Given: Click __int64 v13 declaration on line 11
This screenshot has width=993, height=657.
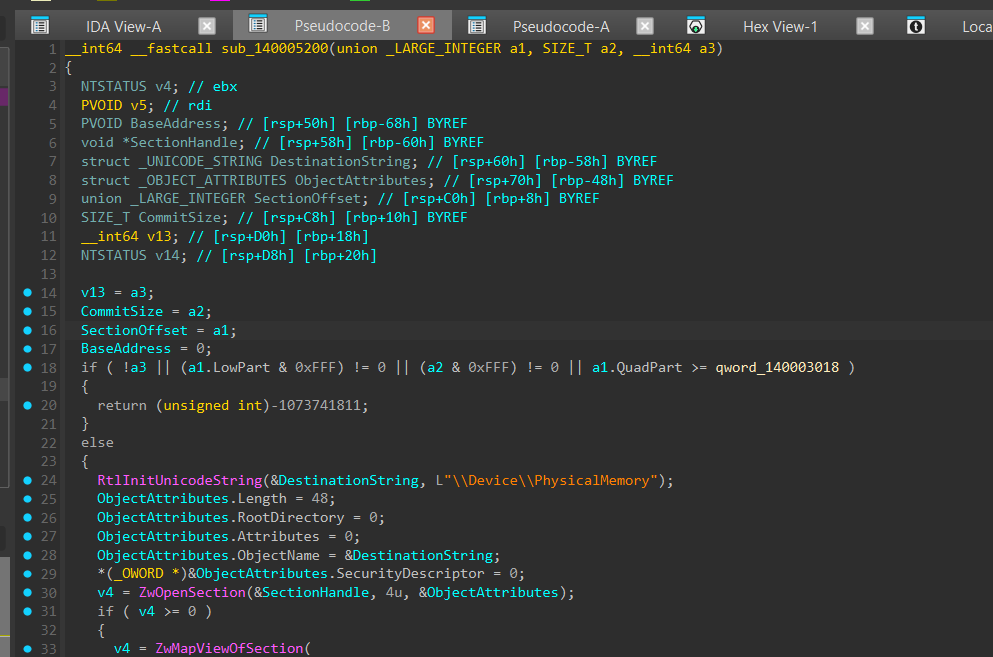Looking at the screenshot, I should tap(129, 236).
